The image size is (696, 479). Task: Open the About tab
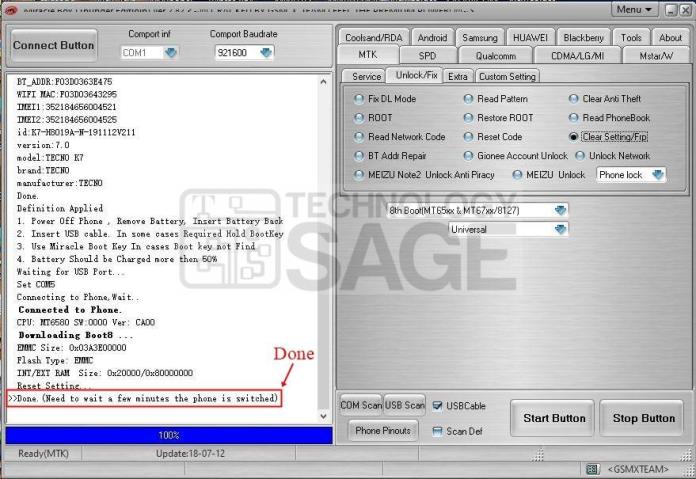point(670,38)
